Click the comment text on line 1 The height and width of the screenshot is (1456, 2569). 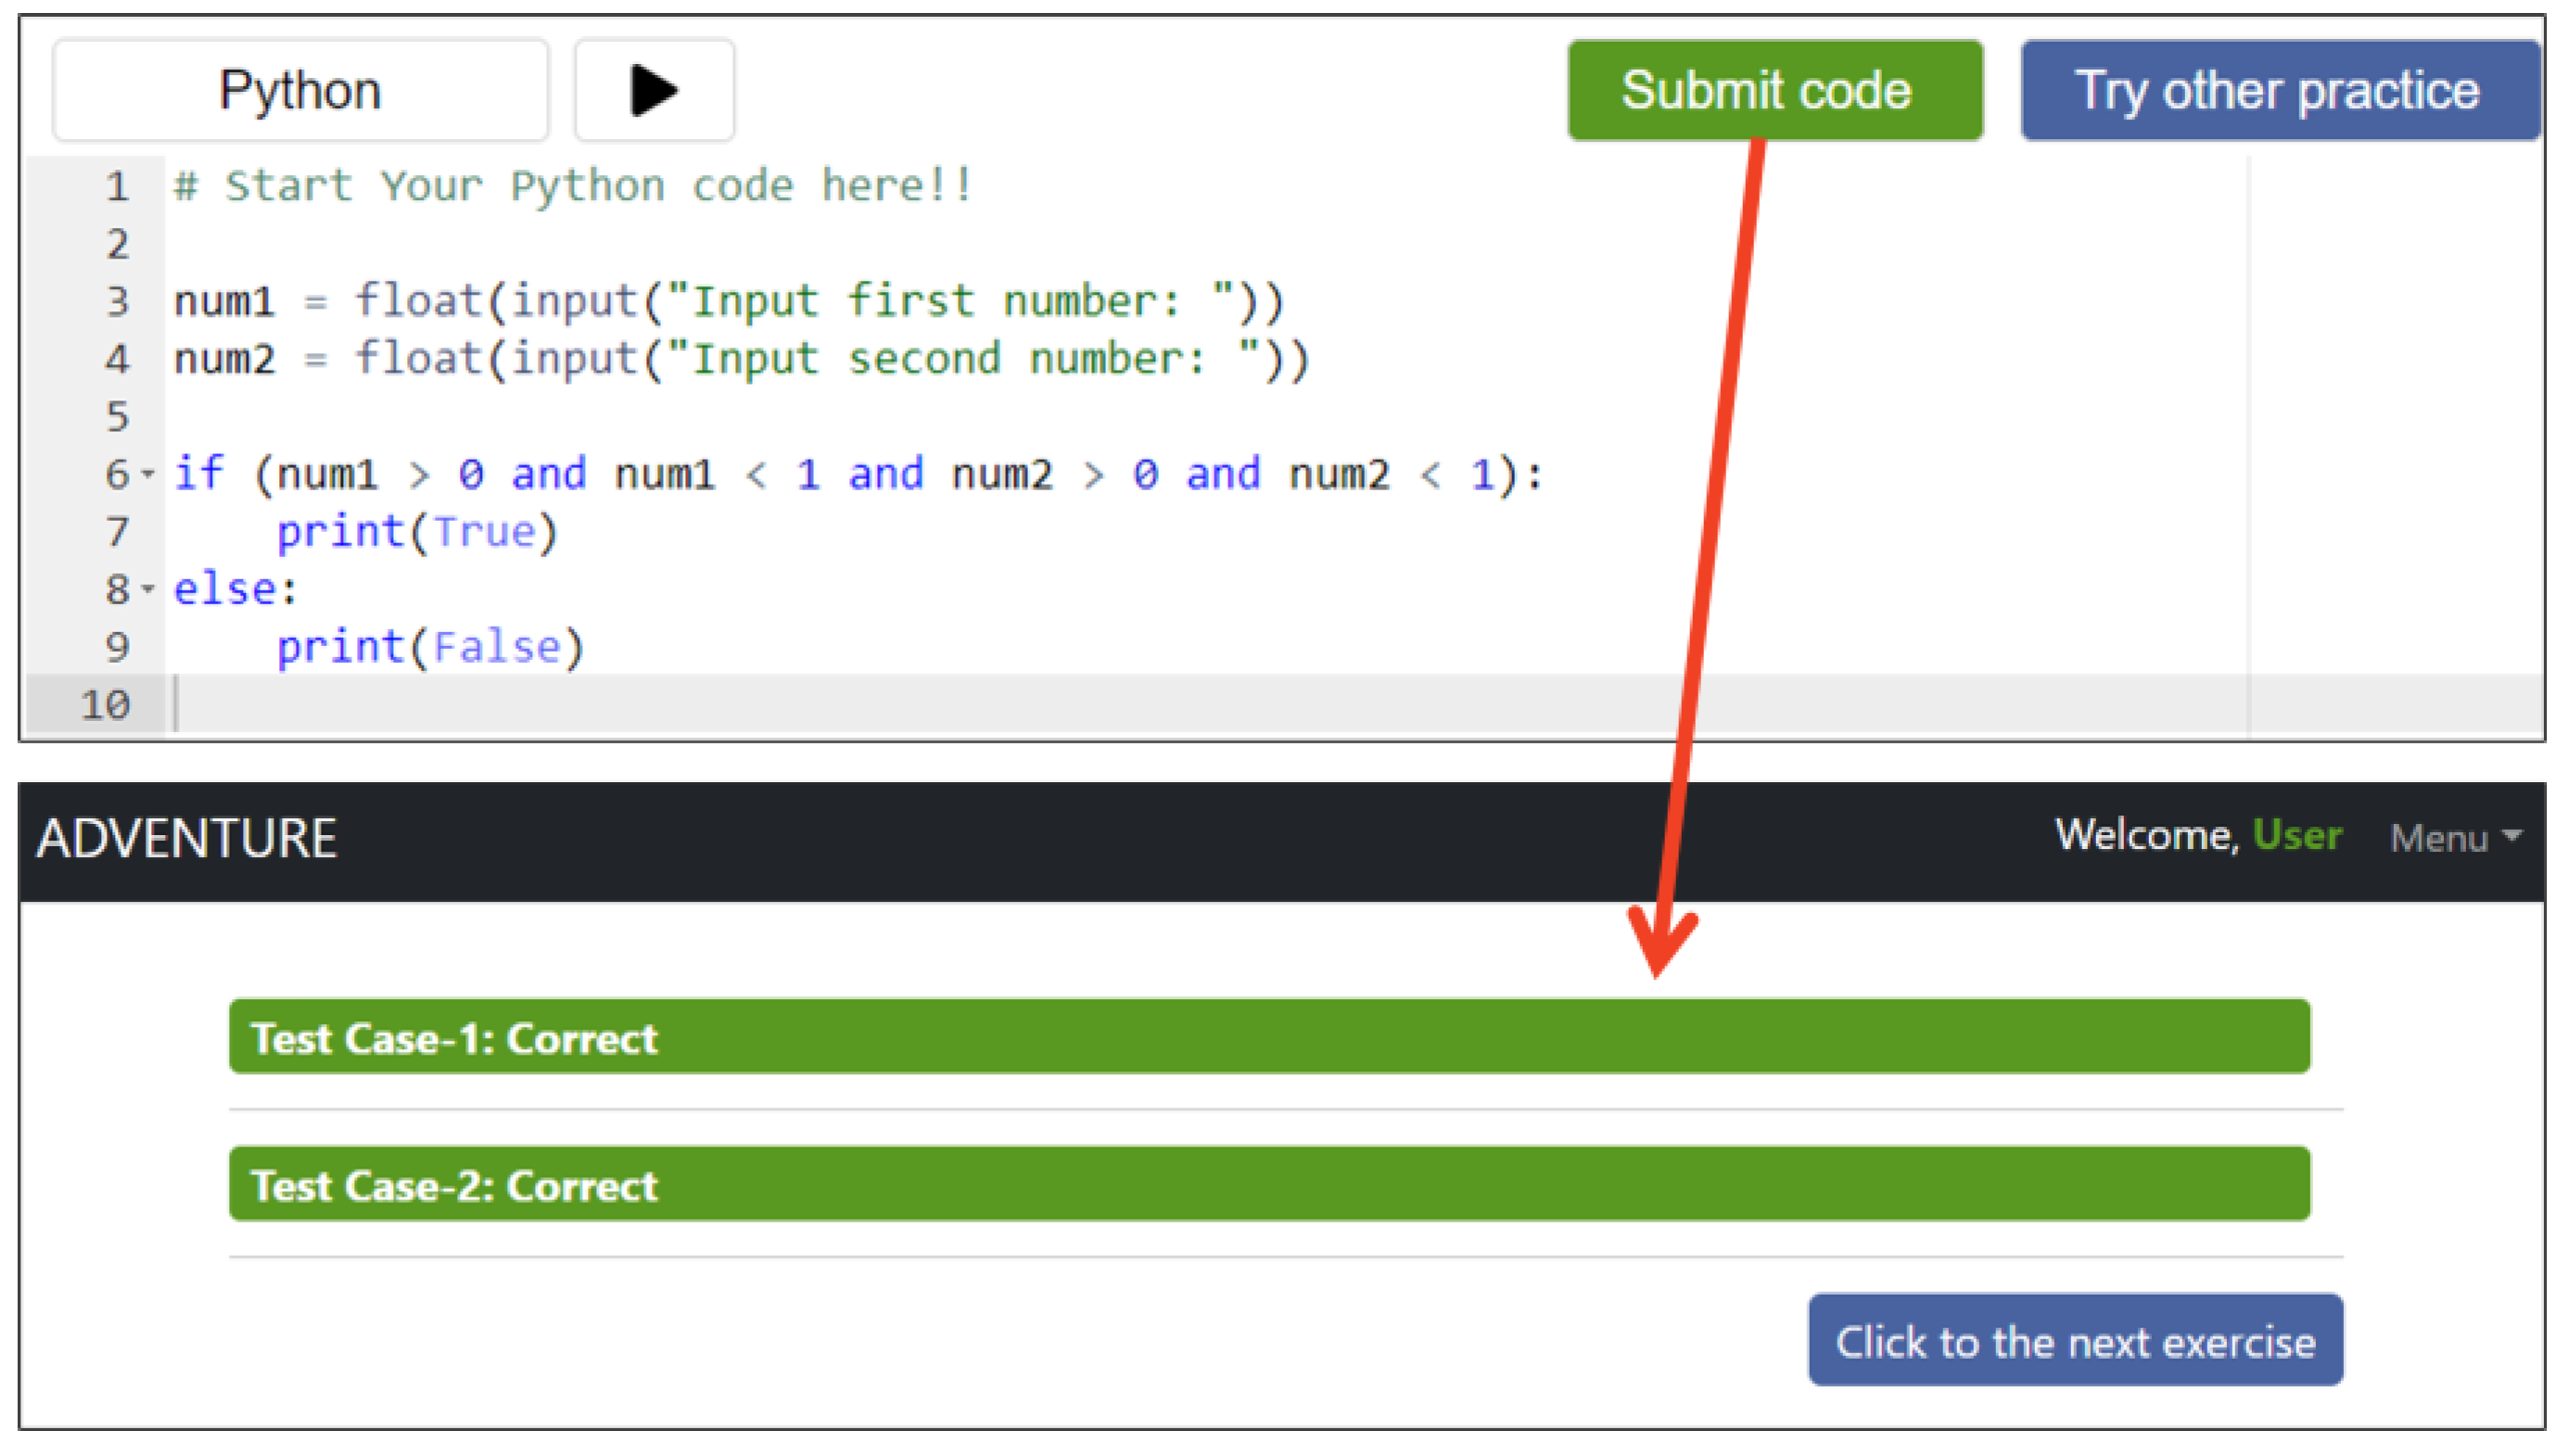pyautogui.click(x=572, y=187)
